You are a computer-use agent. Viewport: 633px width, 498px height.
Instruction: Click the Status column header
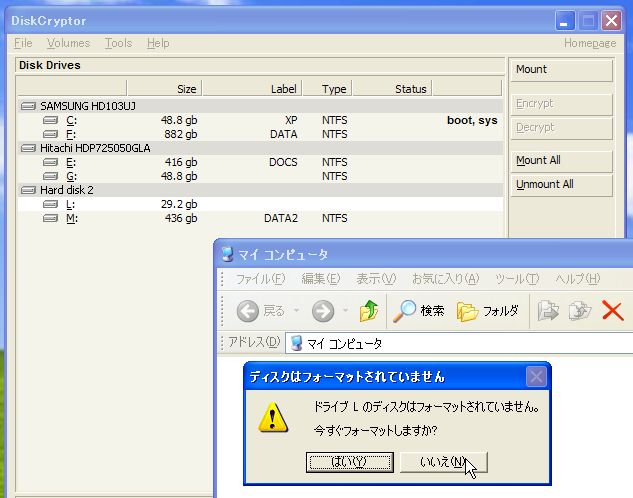tap(392, 88)
